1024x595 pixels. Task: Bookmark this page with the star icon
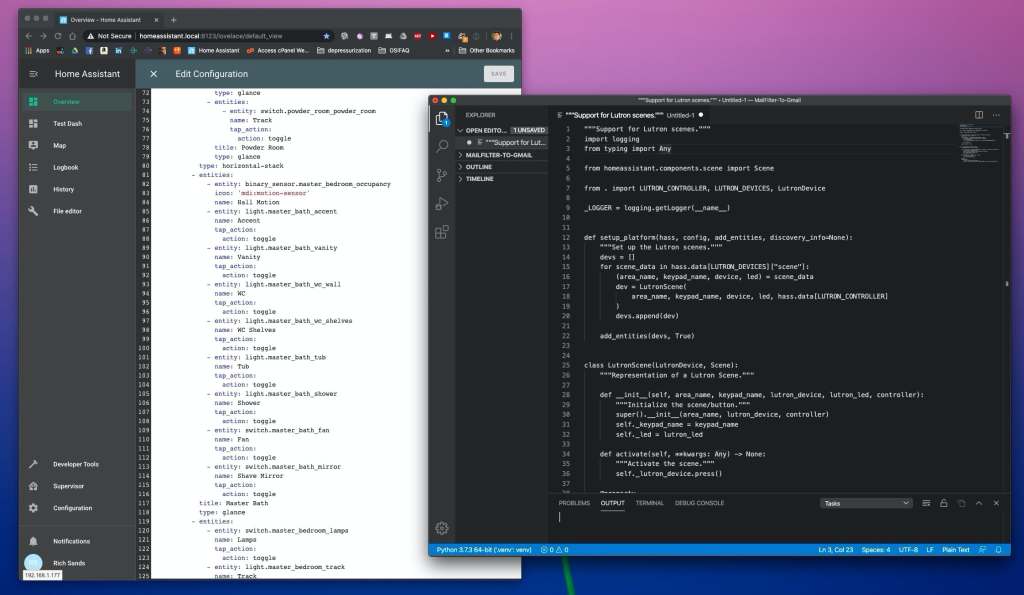[326, 36]
